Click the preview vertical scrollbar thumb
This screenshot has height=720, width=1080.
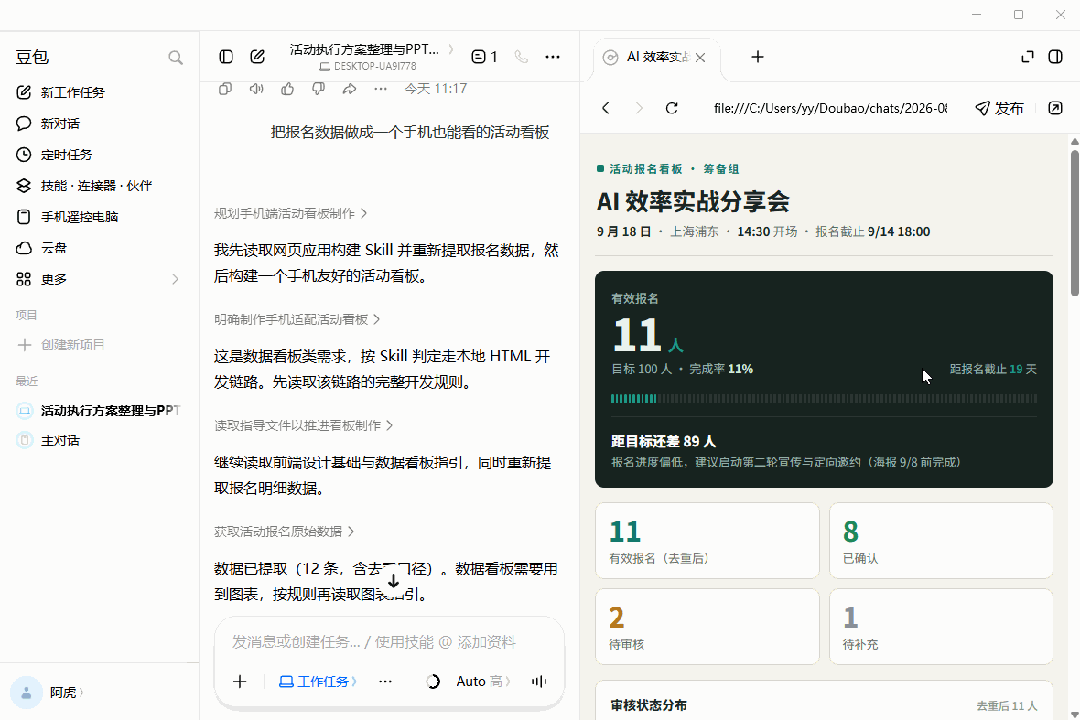1074,223
